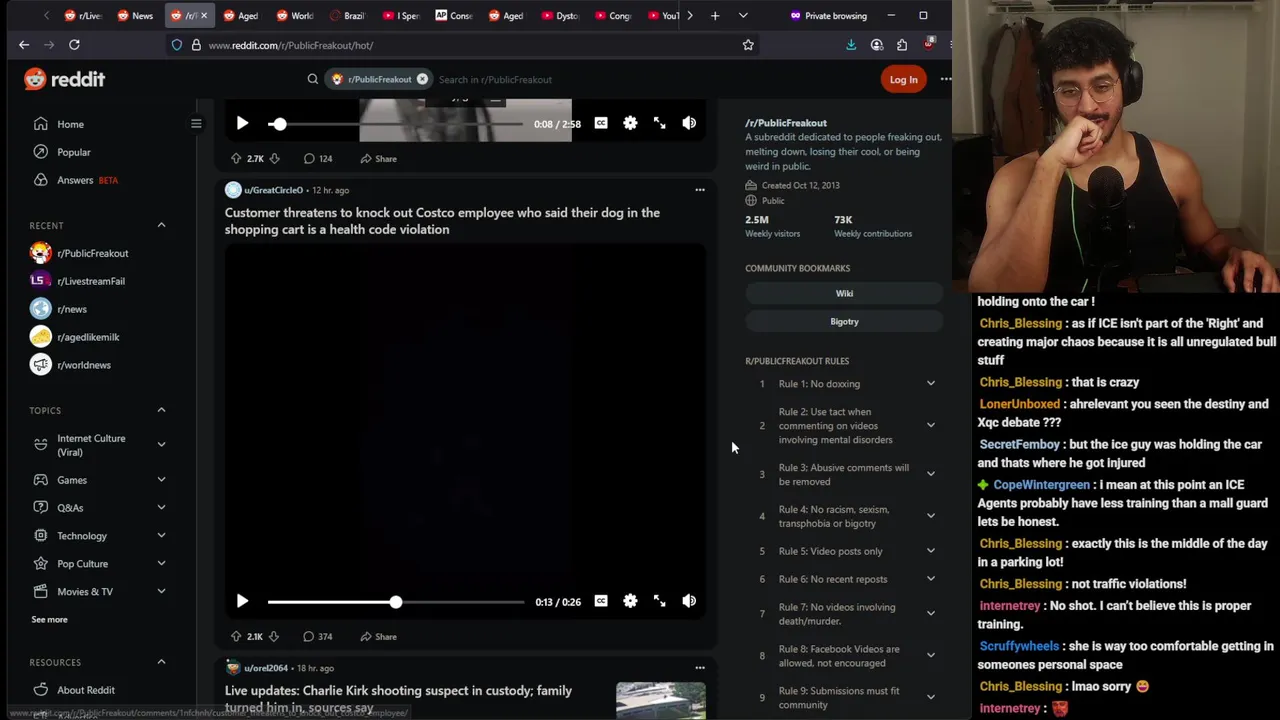Open the Charlie Kirk live updates post

pos(398,699)
